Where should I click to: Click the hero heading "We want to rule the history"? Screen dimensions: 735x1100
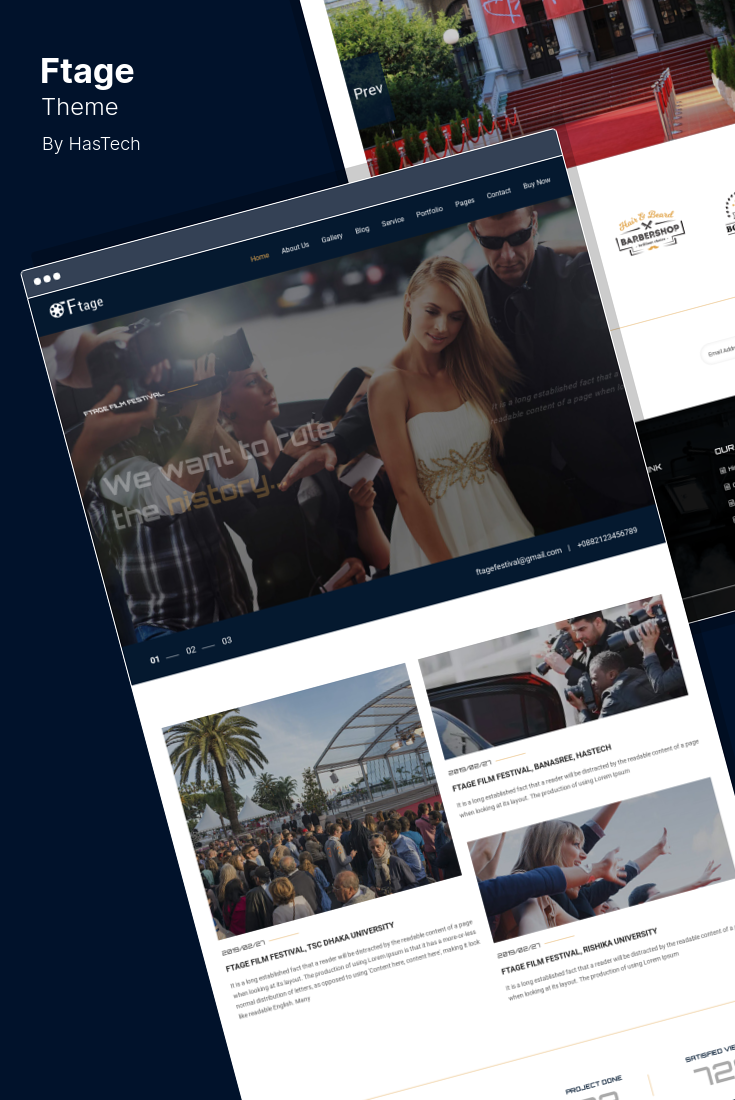(x=221, y=474)
